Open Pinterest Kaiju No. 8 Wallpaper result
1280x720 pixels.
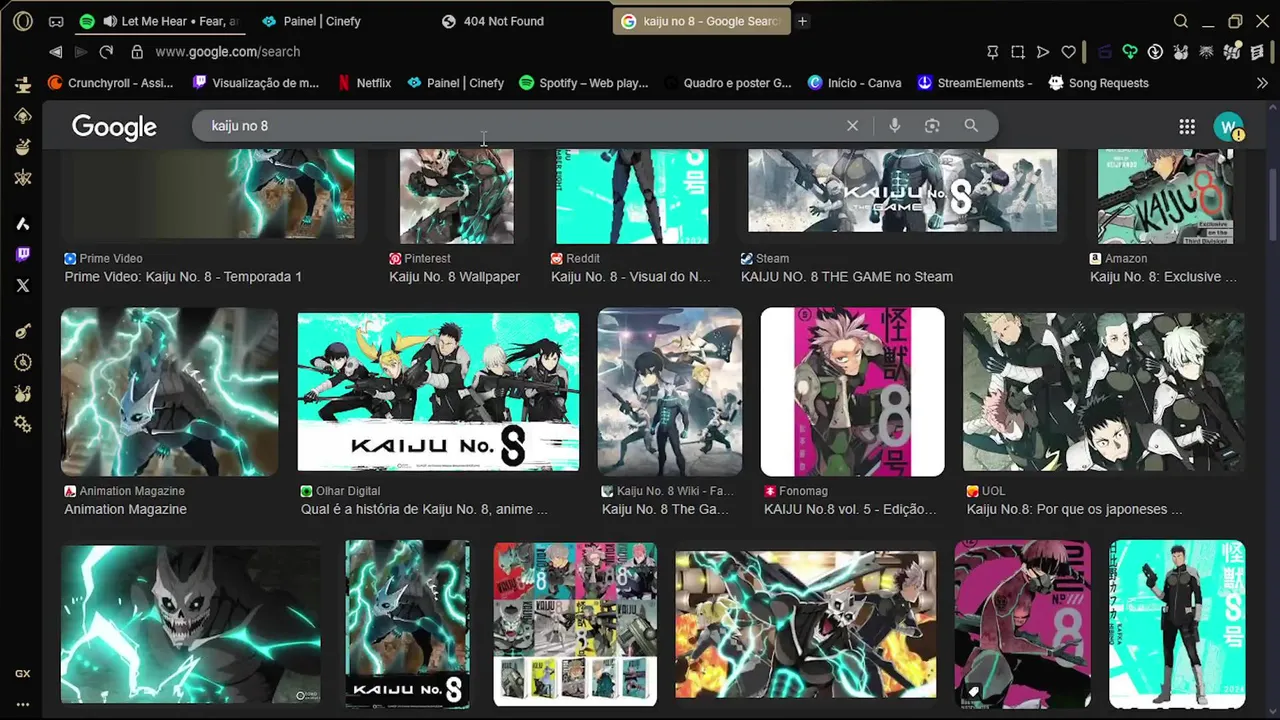click(x=454, y=277)
